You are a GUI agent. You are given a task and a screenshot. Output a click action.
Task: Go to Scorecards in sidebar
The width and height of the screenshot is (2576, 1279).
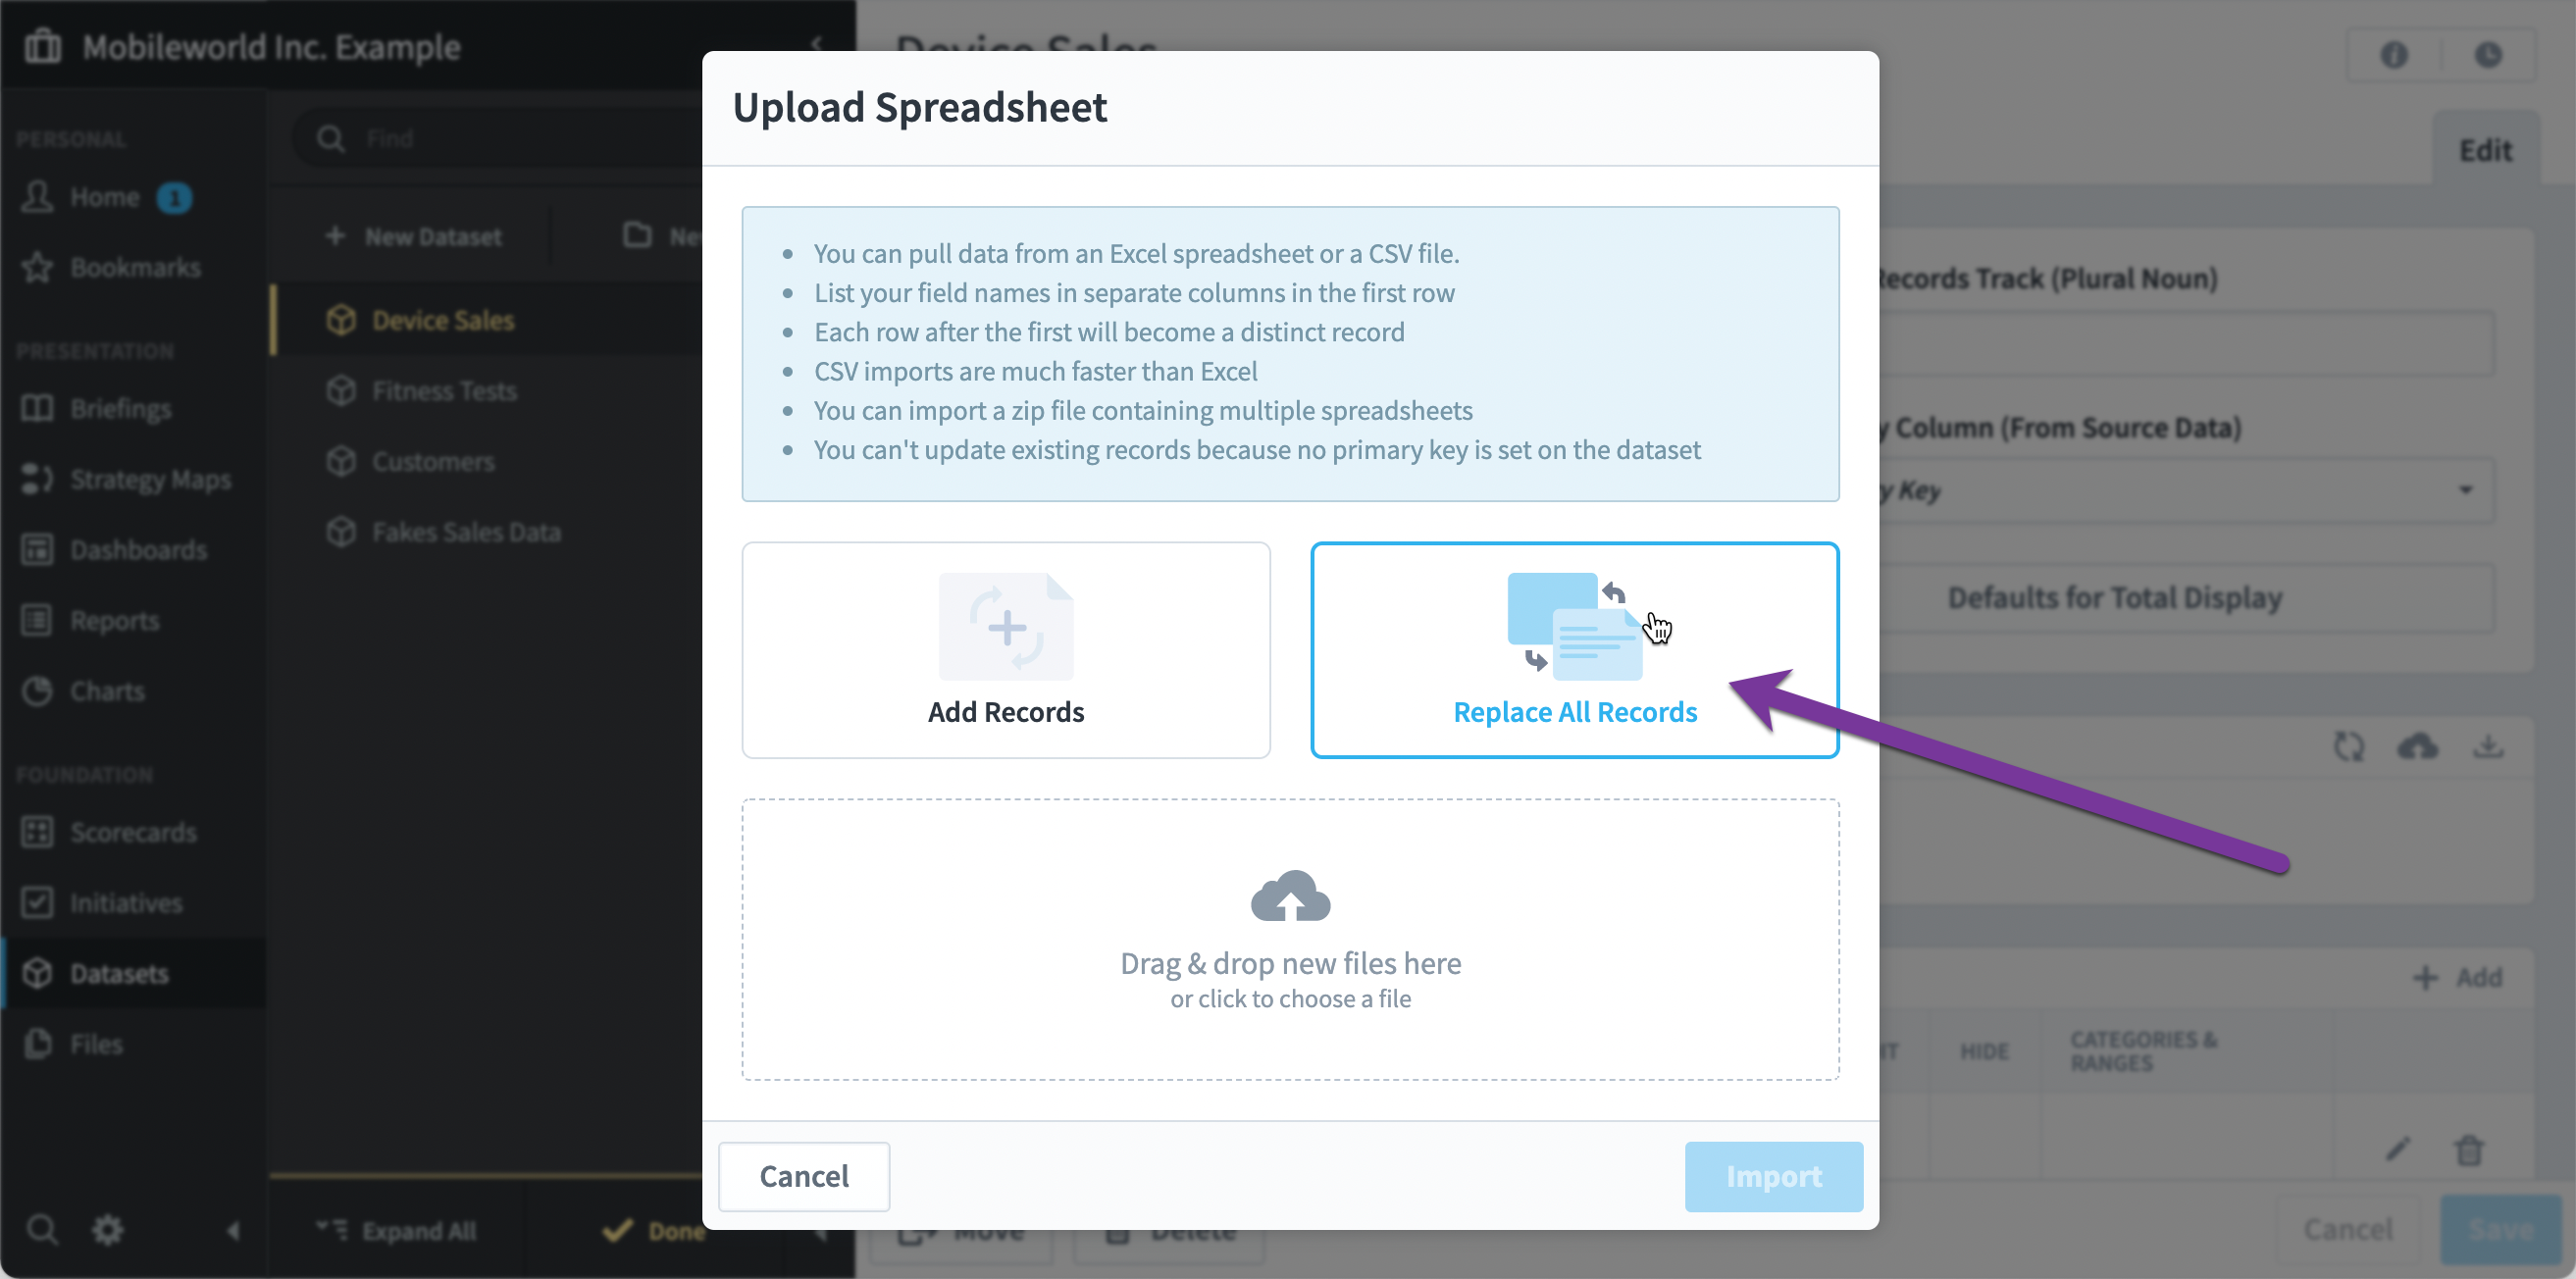click(x=133, y=832)
